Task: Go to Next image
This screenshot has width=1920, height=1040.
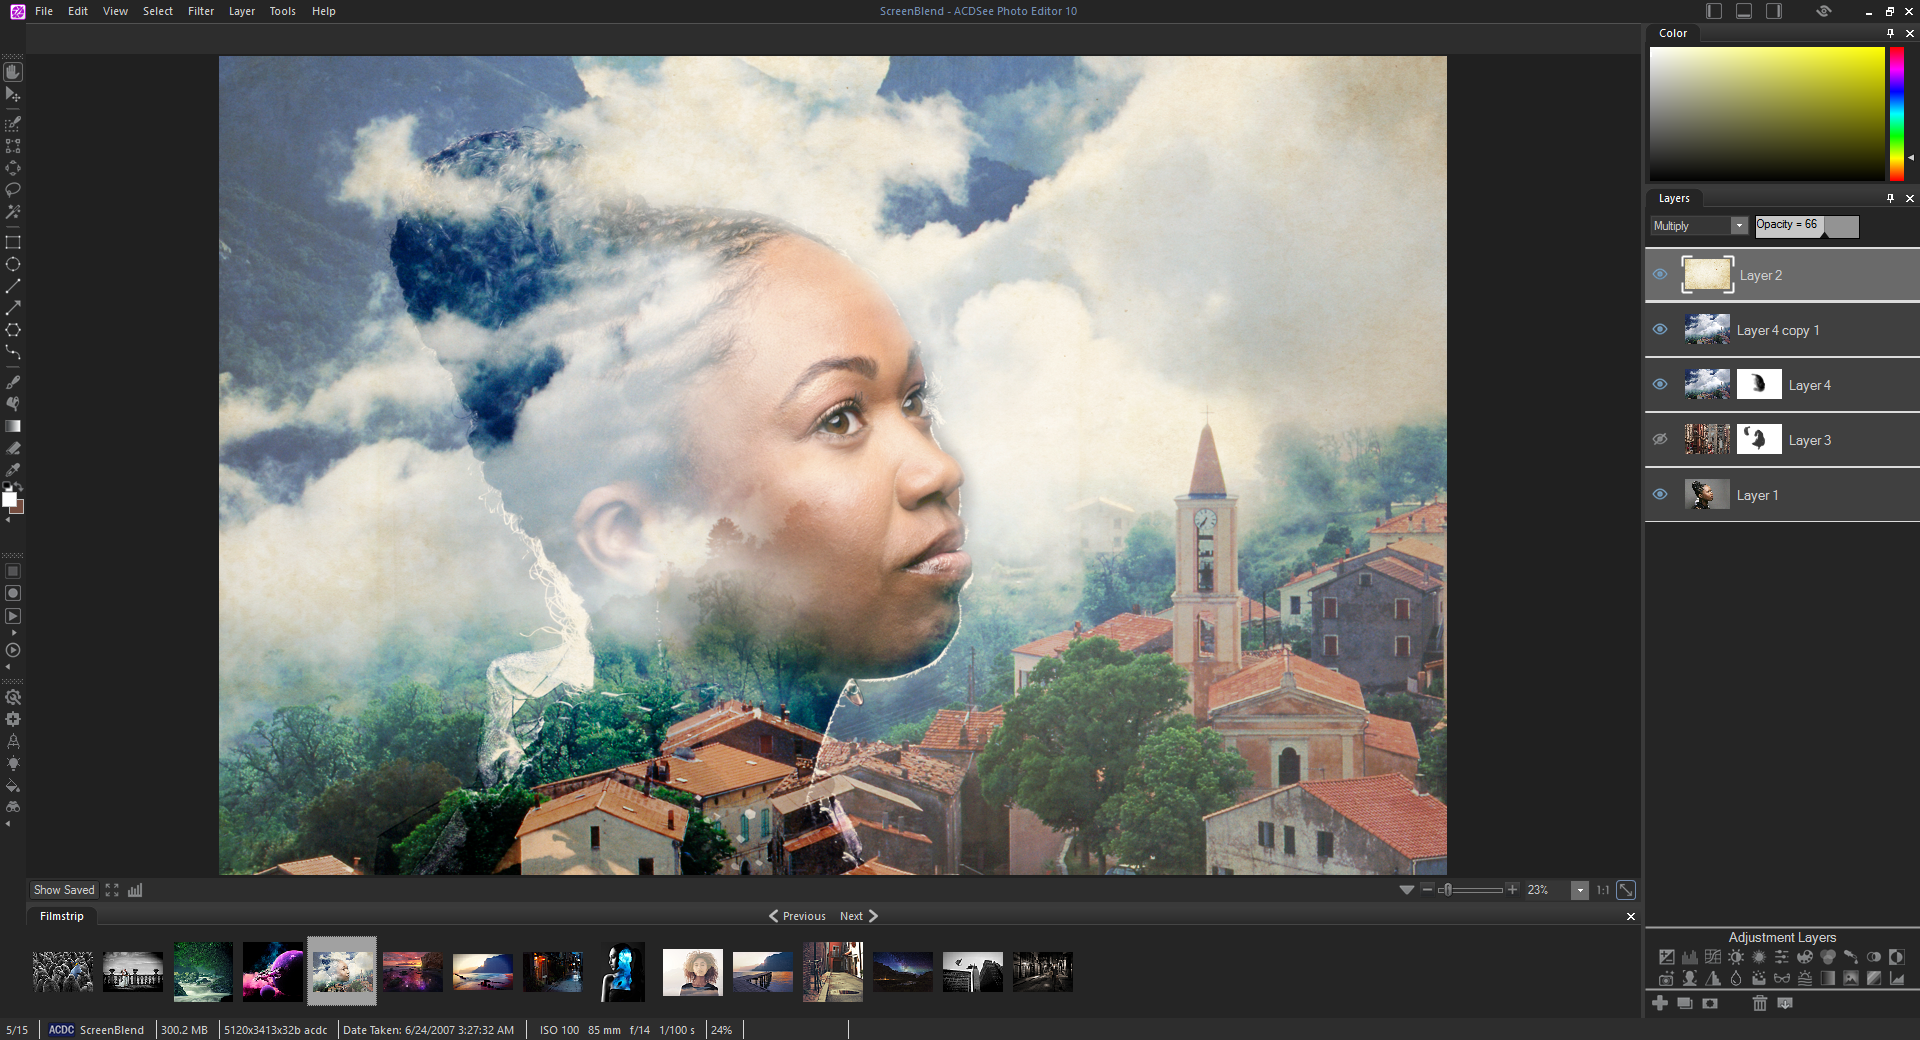Action: click(x=858, y=916)
